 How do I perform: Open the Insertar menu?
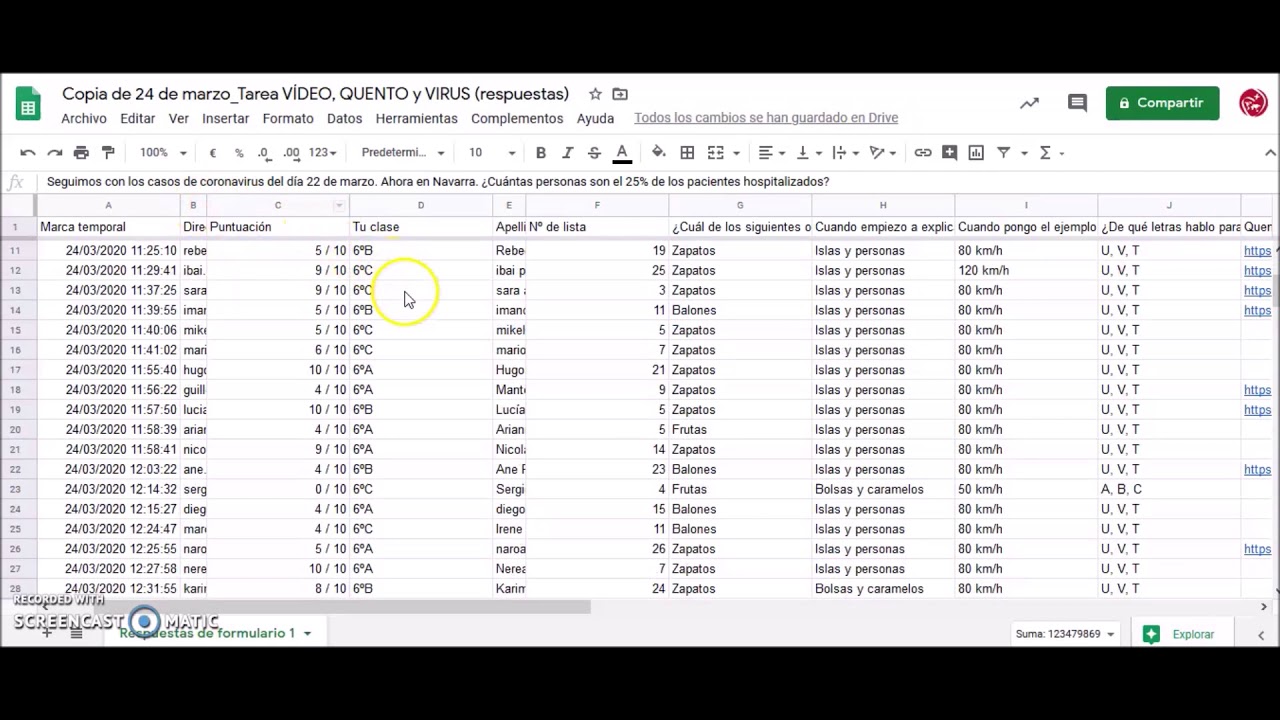coord(225,118)
